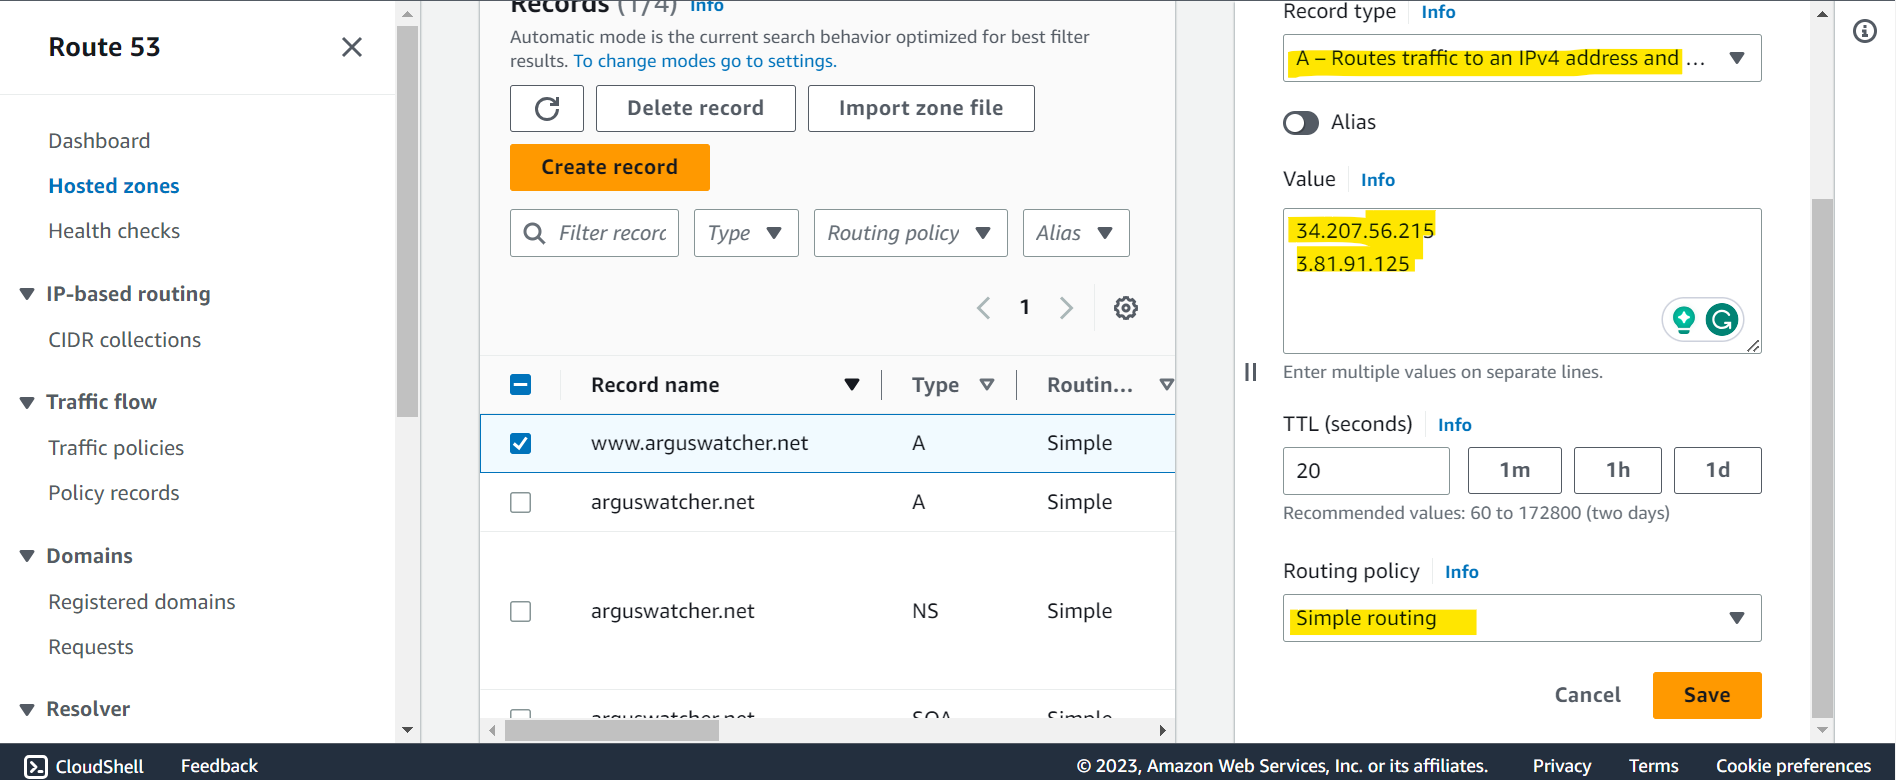Close the Route 53 navigation panel
1896x780 pixels.
tap(352, 47)
